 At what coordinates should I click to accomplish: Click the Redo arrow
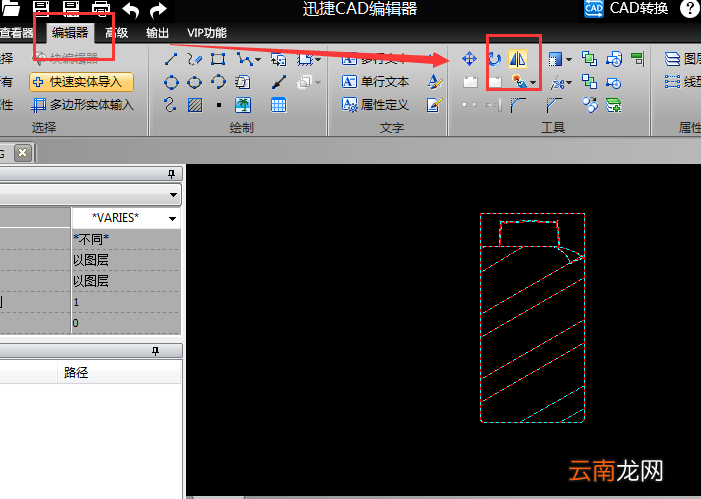[158, 10]
